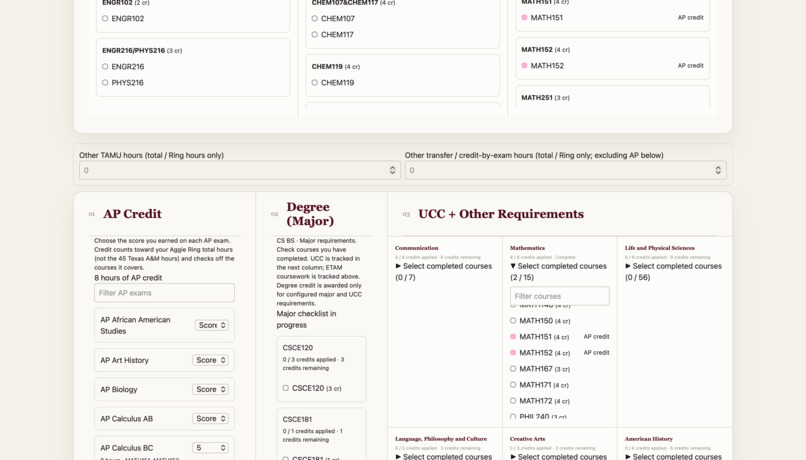Collapse Mathematics select completed courses

(x=558, y=271)
